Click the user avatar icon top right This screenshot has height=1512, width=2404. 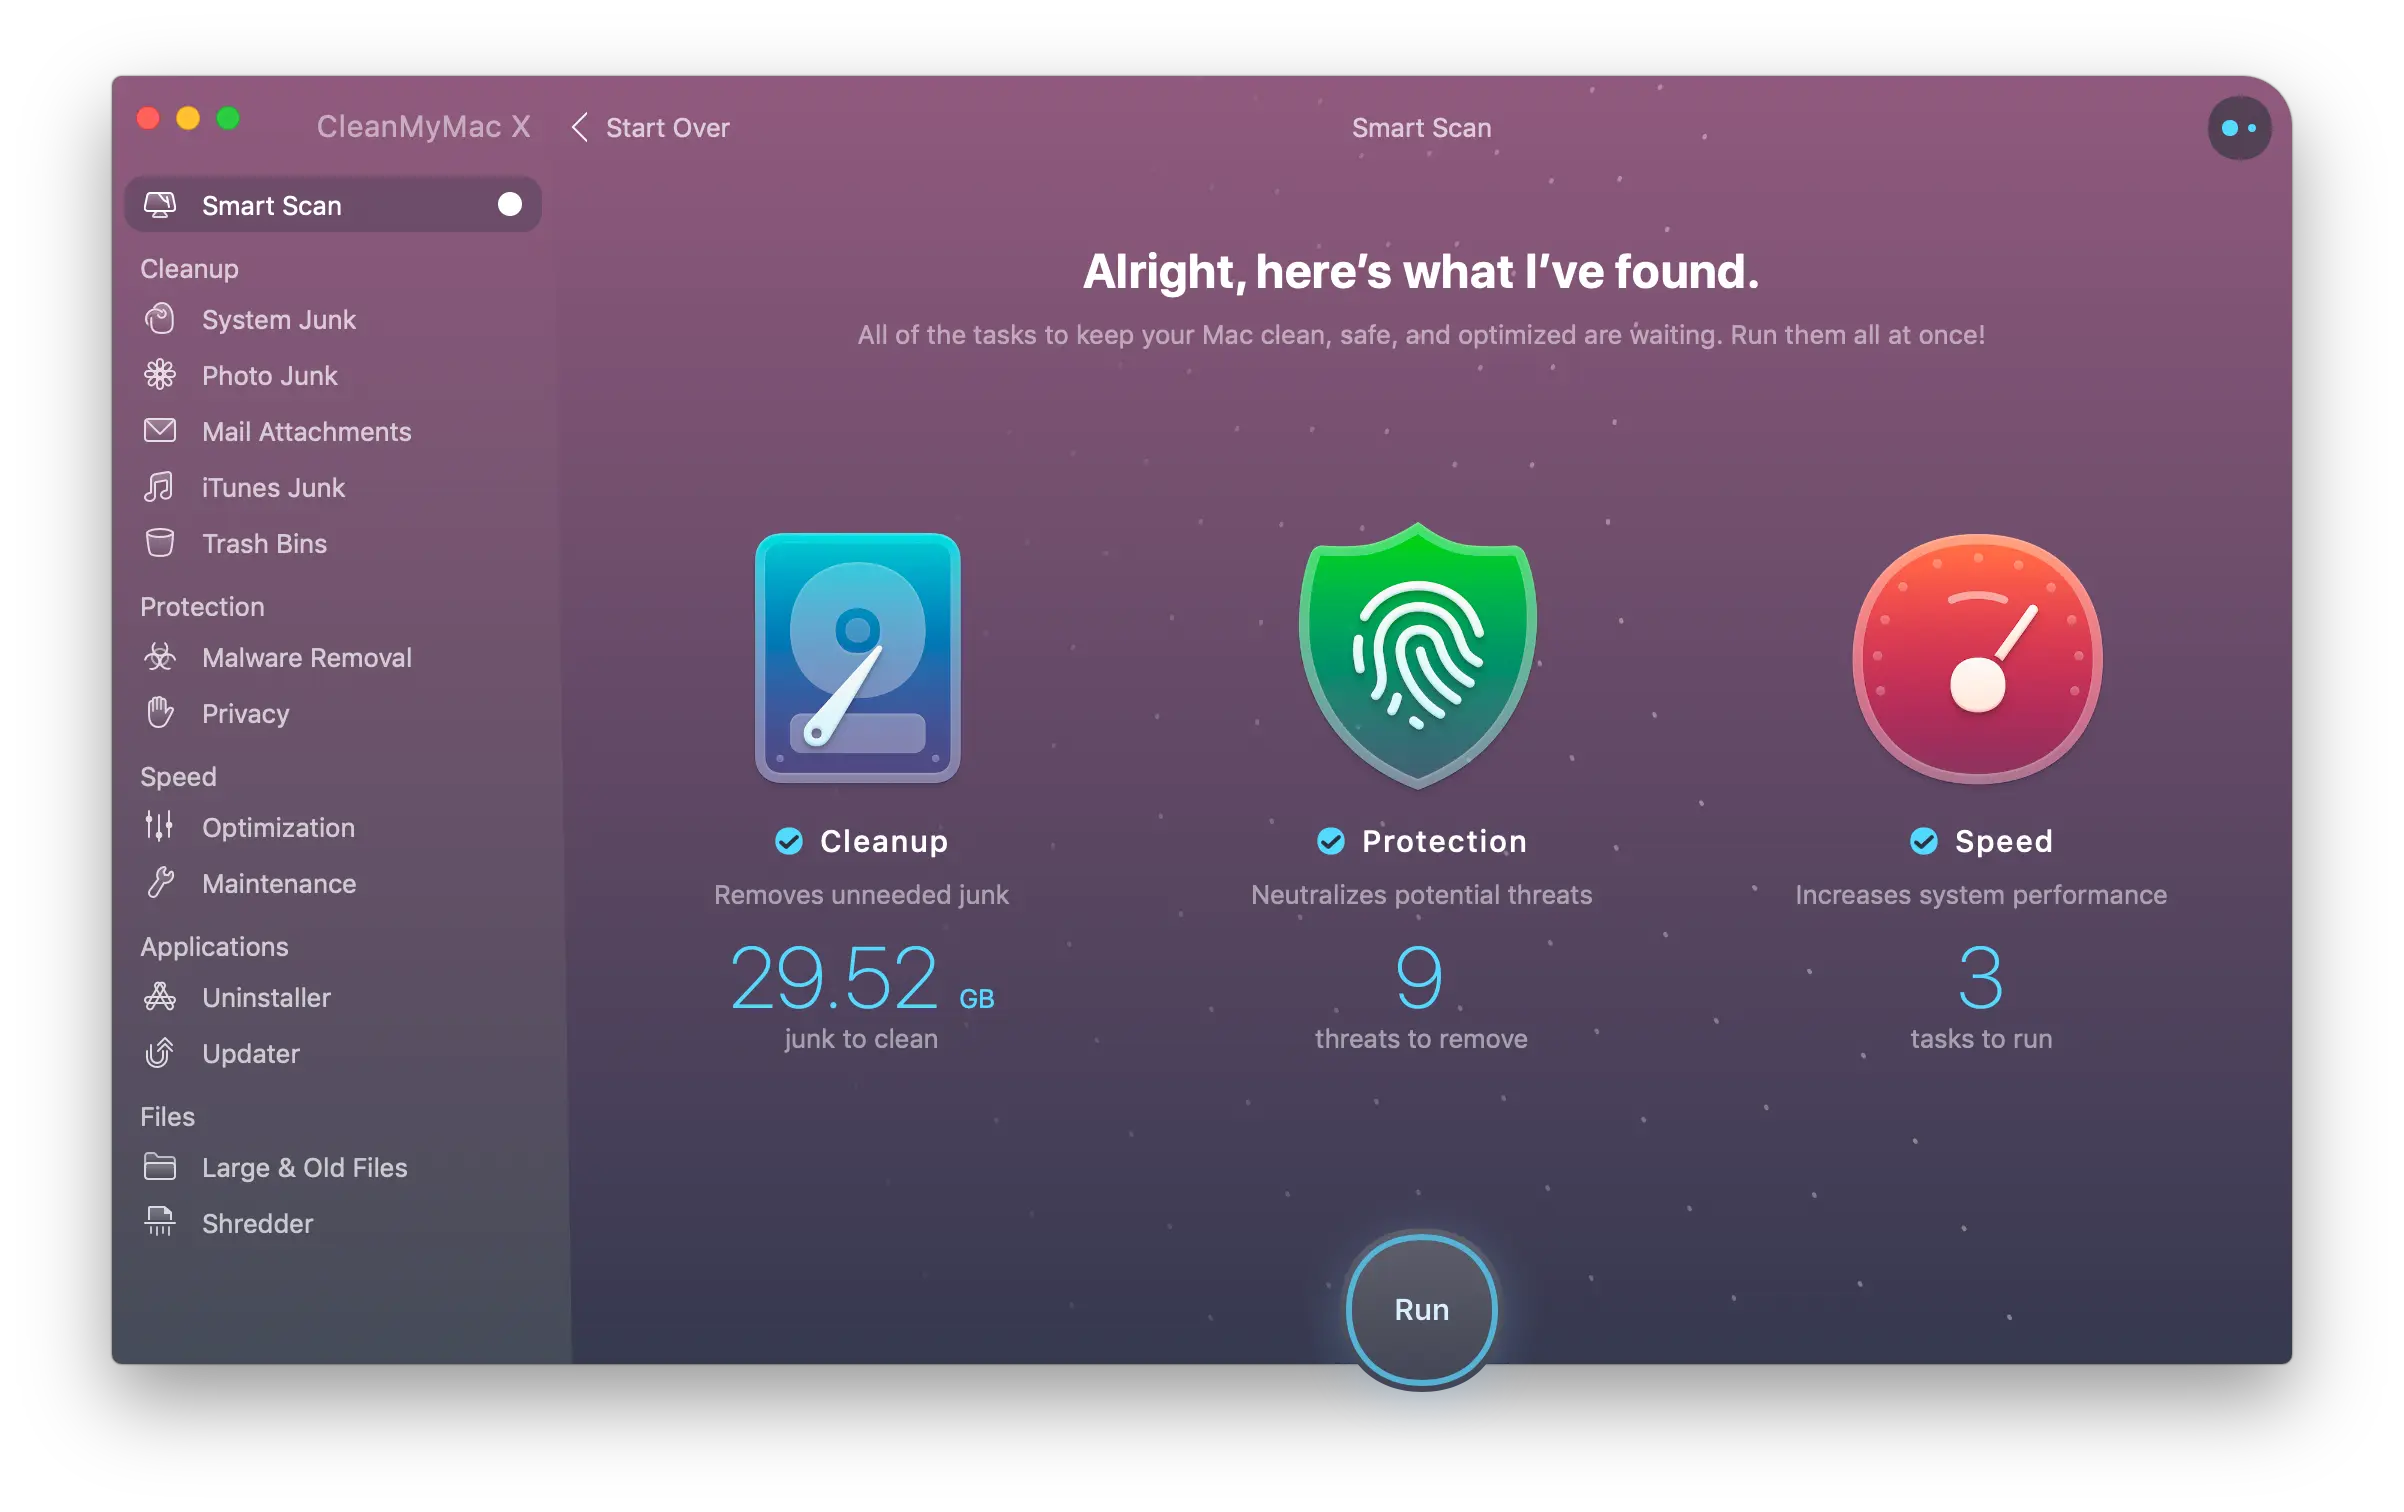[2237, 127]
